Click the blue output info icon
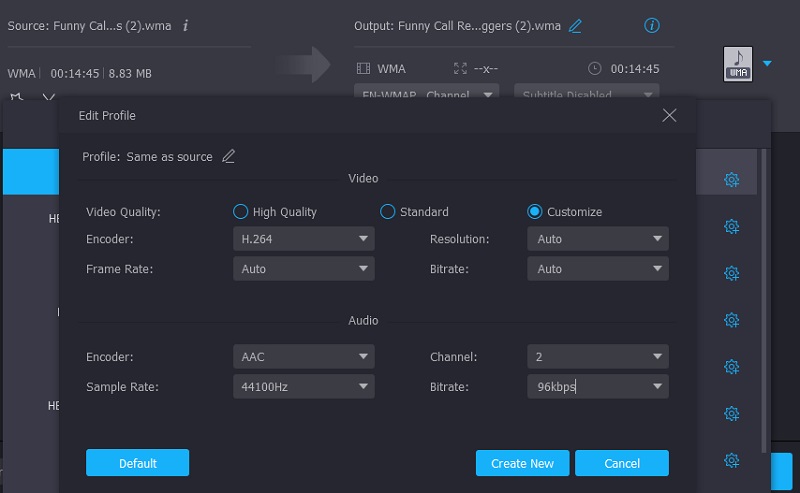Image resolution: width=800 pixels, height=493 pixels. click(652, 25)
